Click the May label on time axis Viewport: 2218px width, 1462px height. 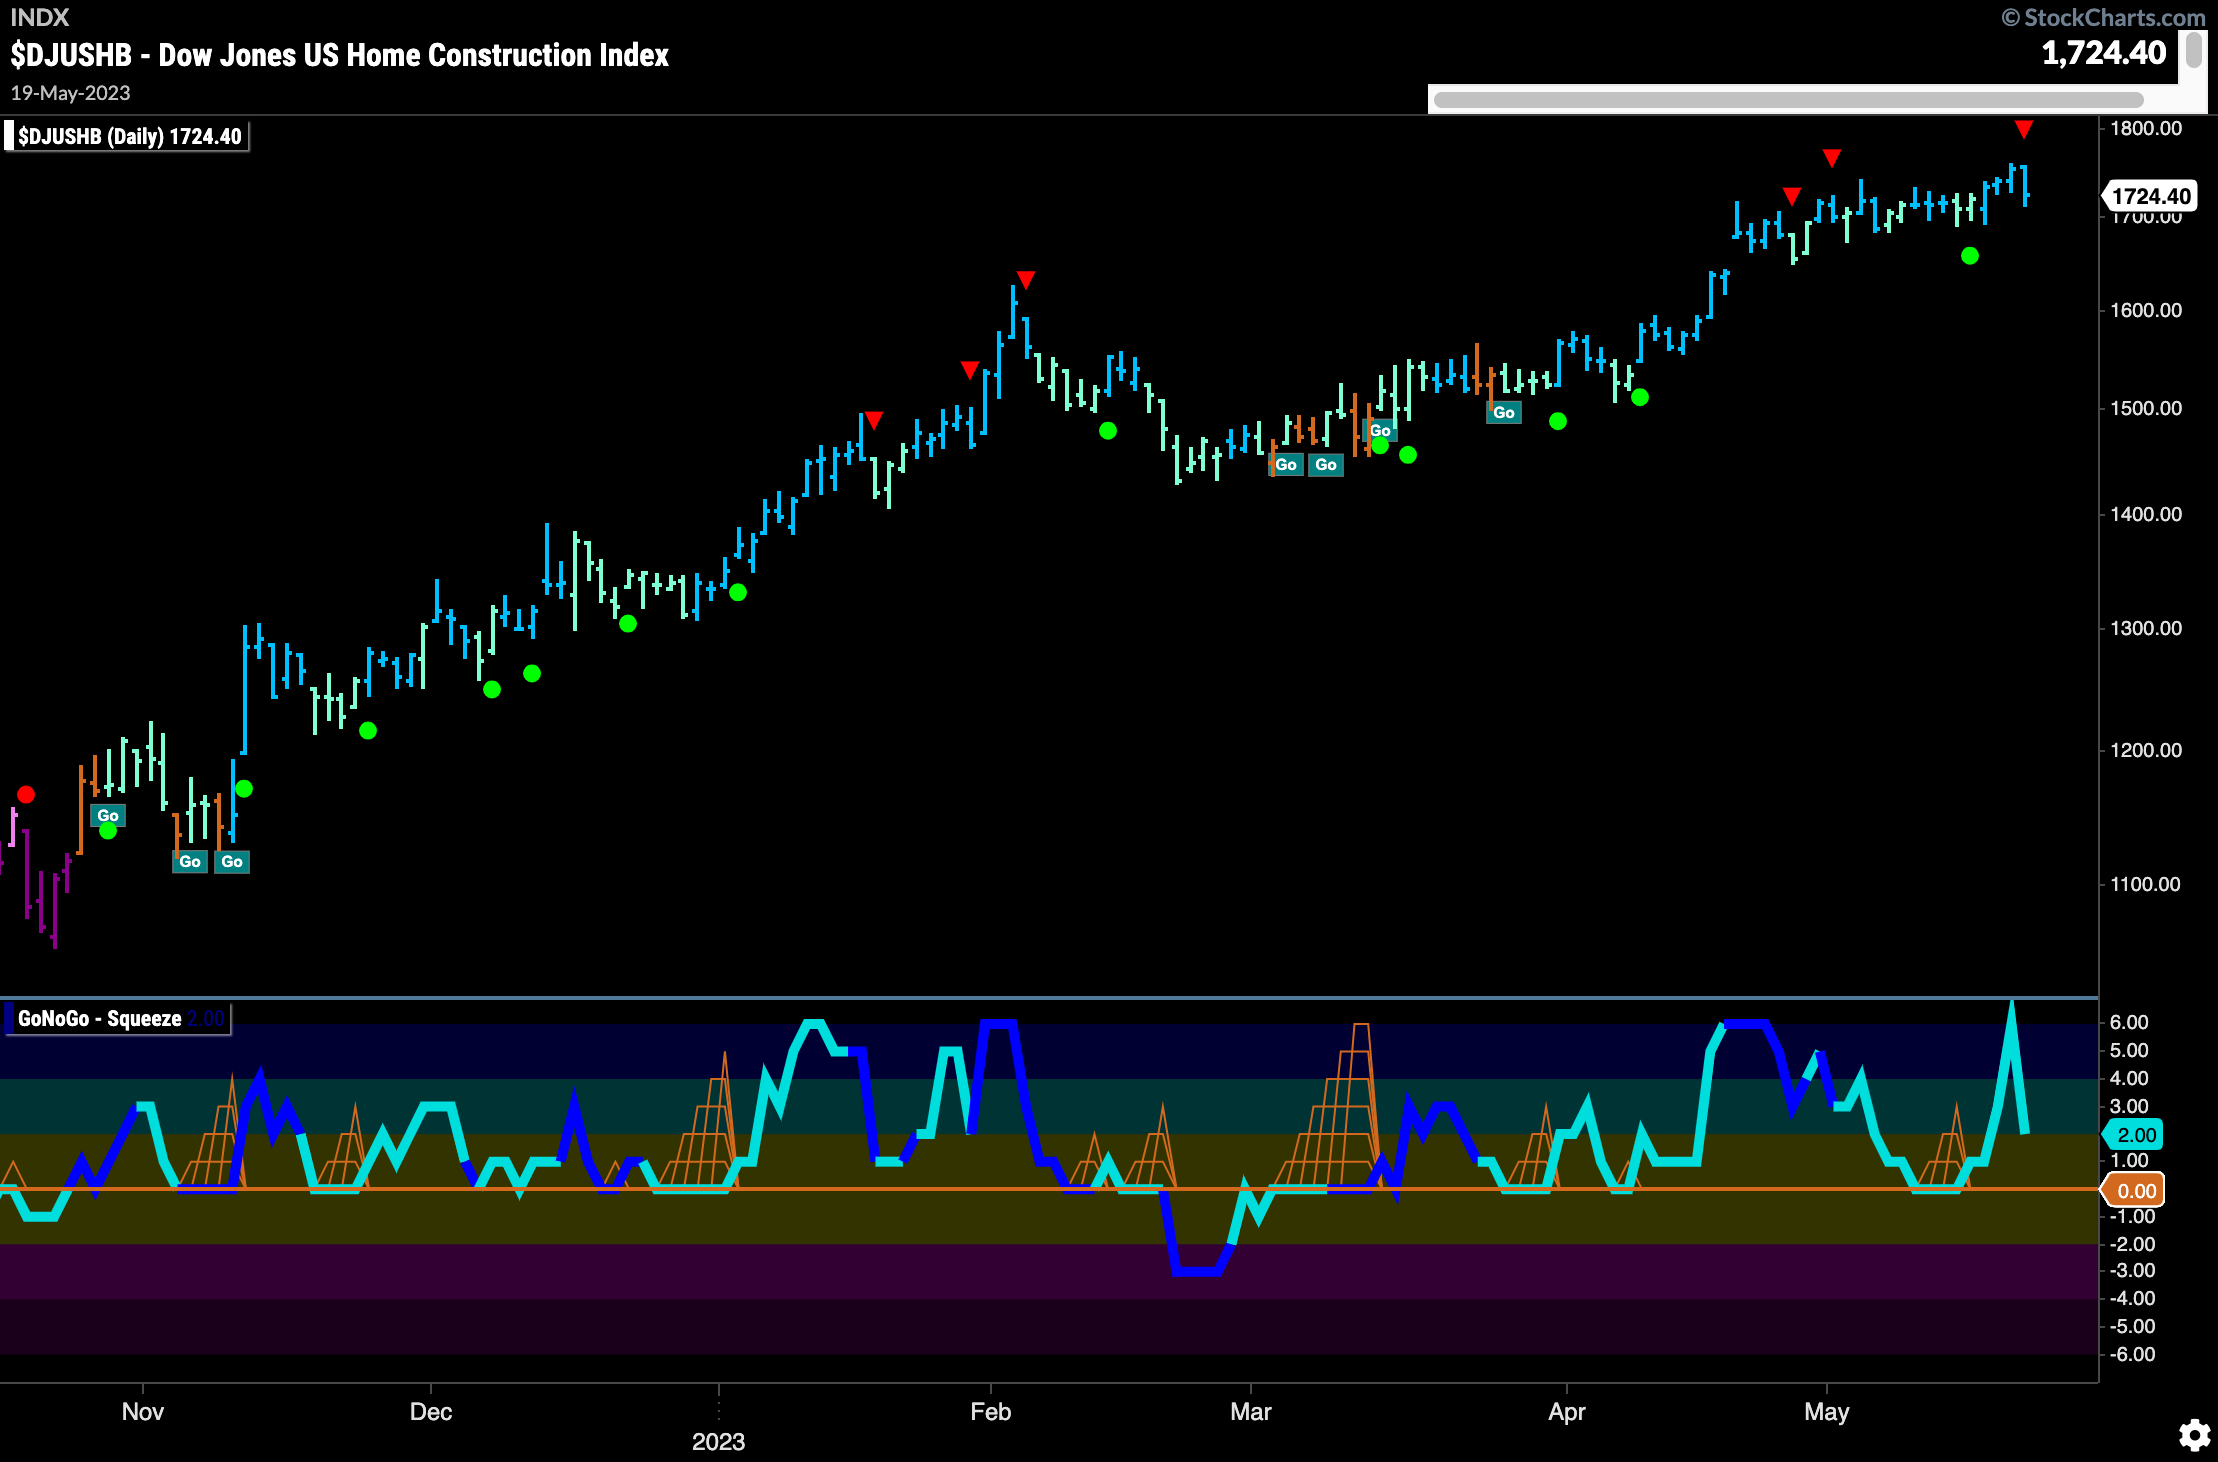1827,1411
